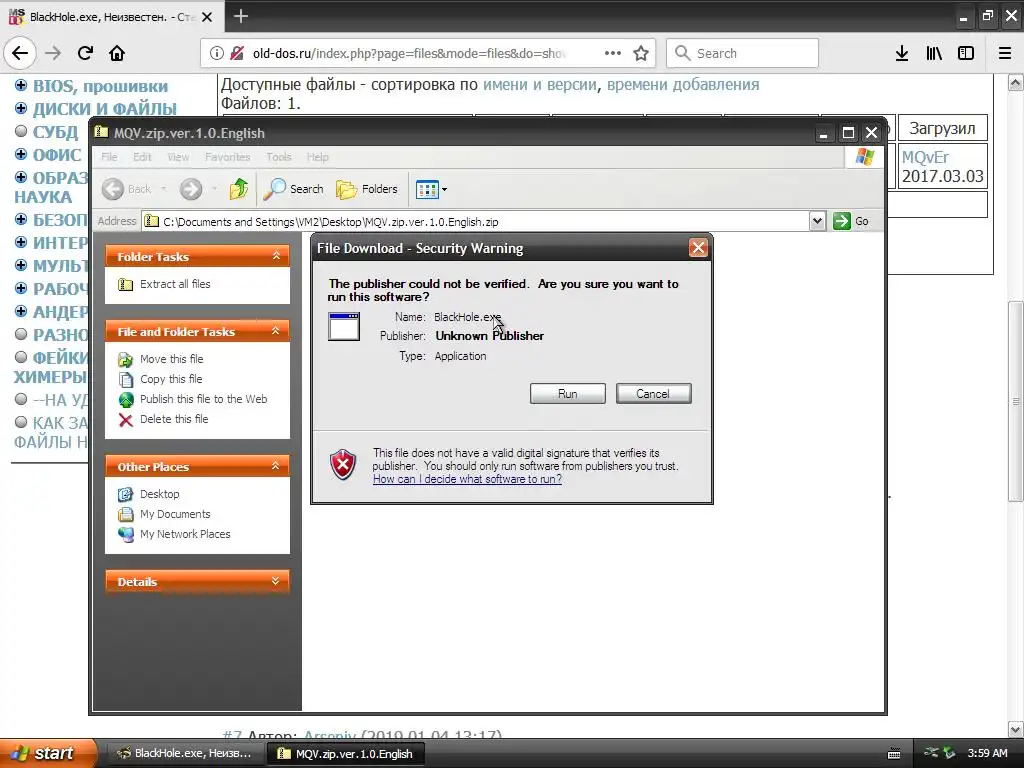Image resolution: width=1024 pixels, height=768 pixels.
Task: Click Run in security warning
Action: click(568, 394)
